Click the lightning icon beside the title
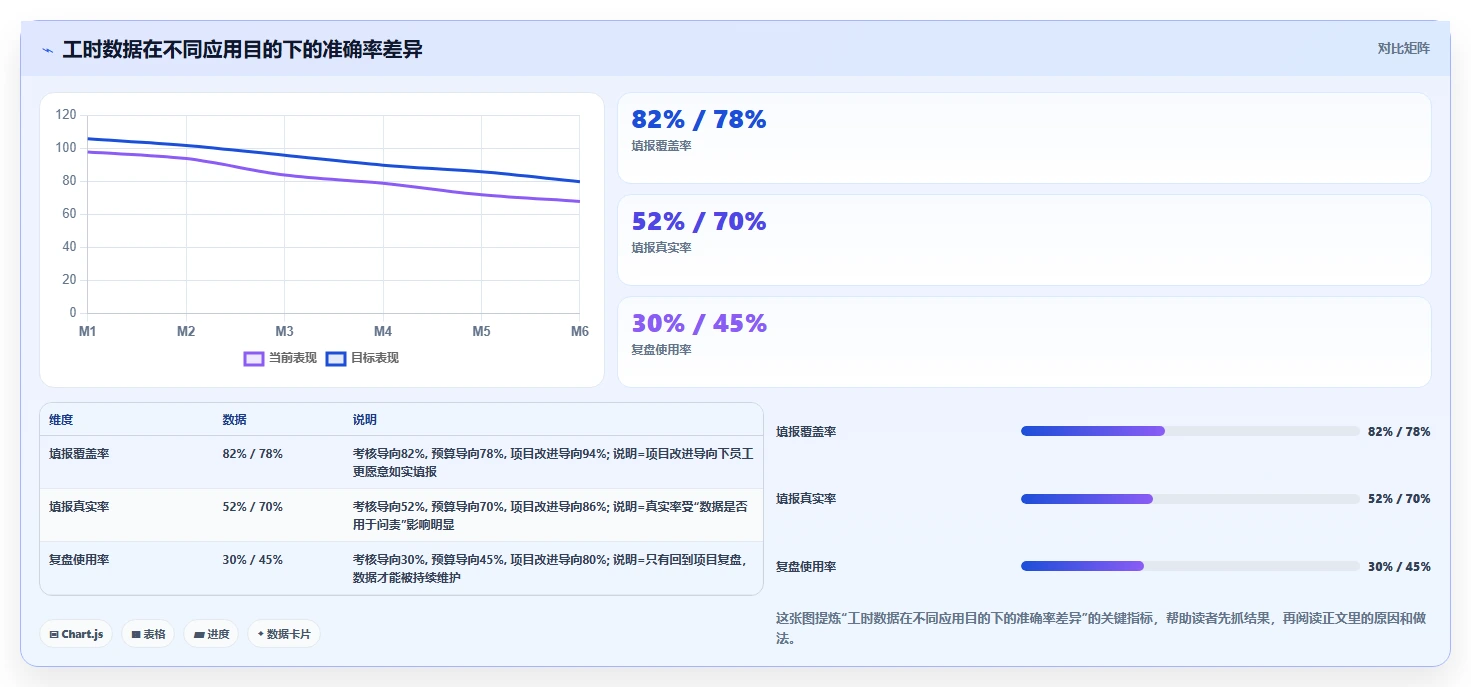 click(x=47, y=49)
